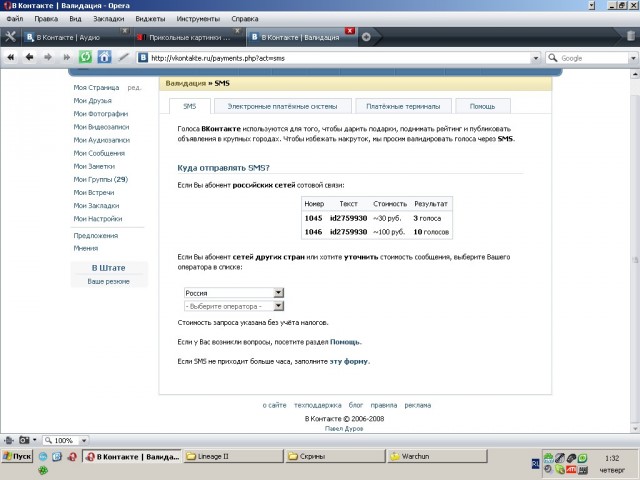Expand the address bar URL history dropdown

pyautogui.click(x=536, y=58)
